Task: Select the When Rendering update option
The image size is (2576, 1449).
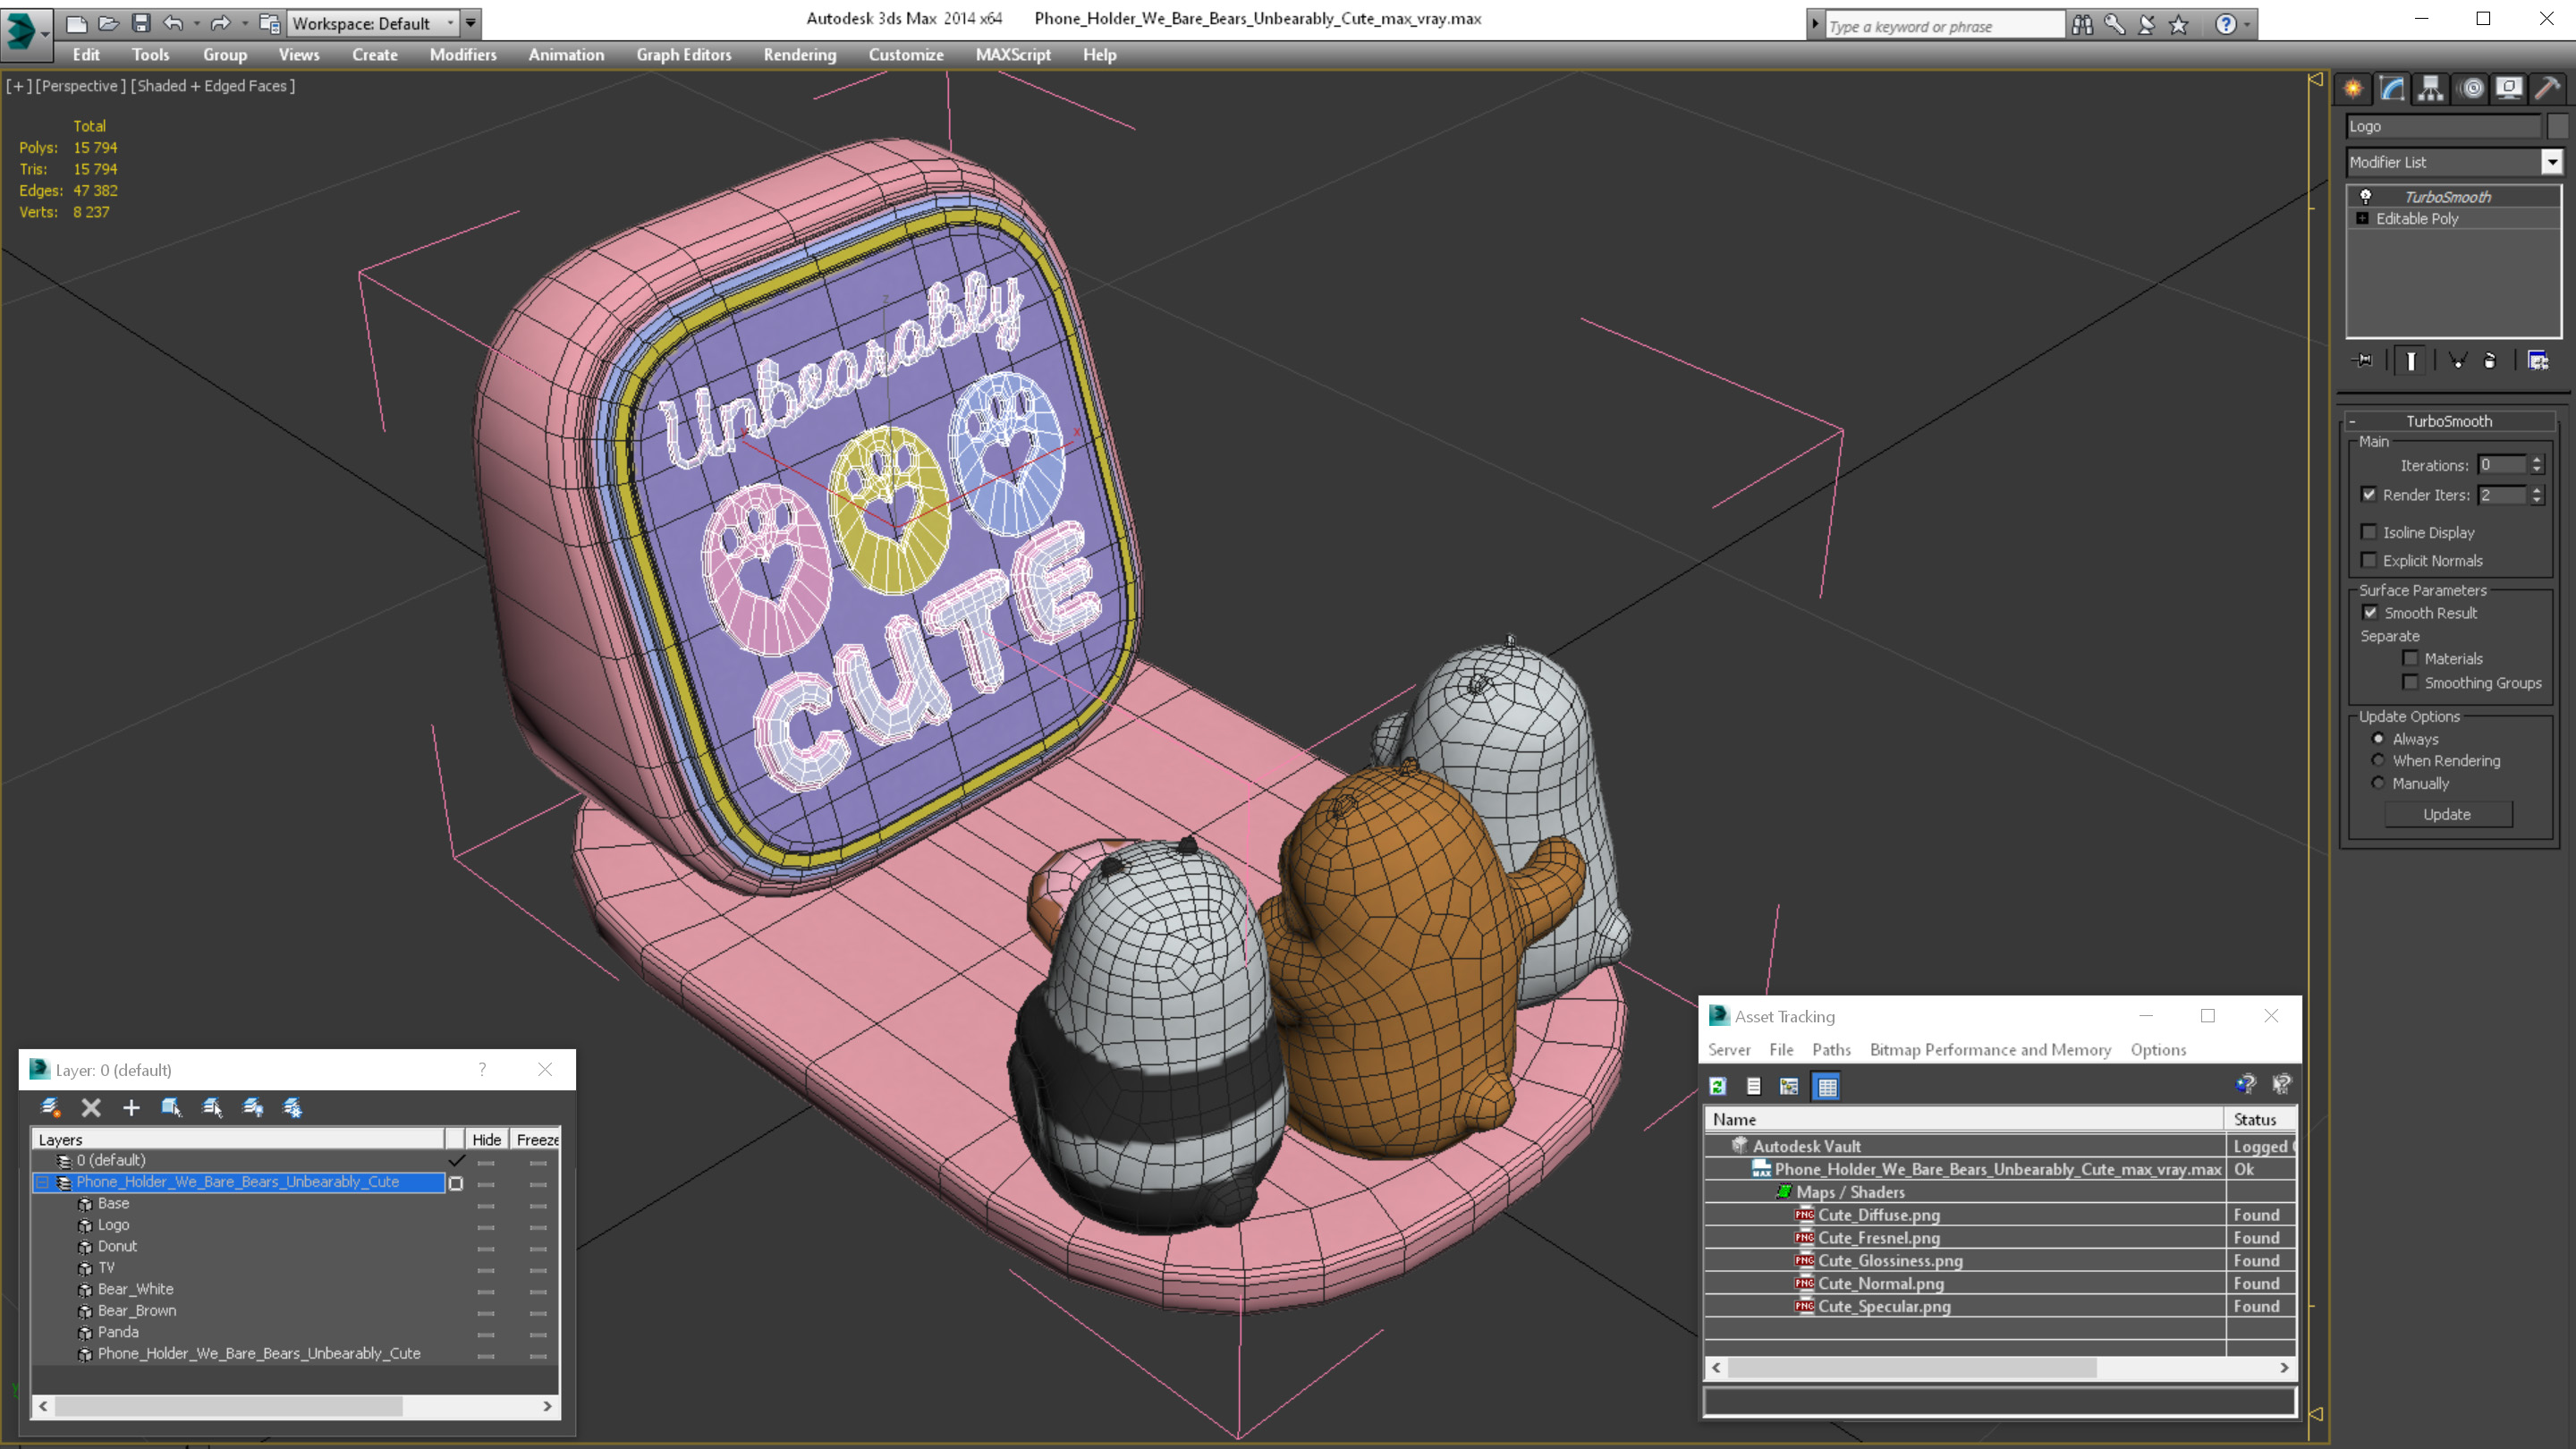Action: (x=2378, y=761)
